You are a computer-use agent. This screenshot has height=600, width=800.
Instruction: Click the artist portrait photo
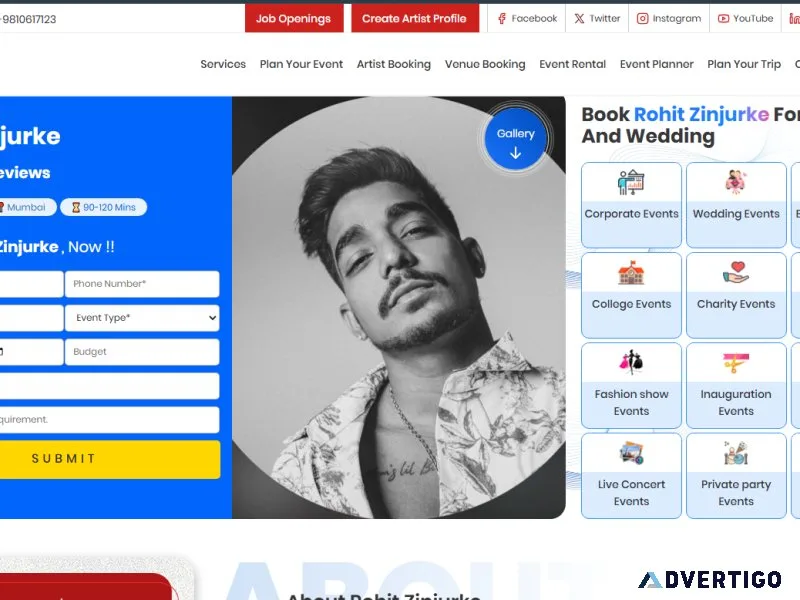tap(398, 308)
